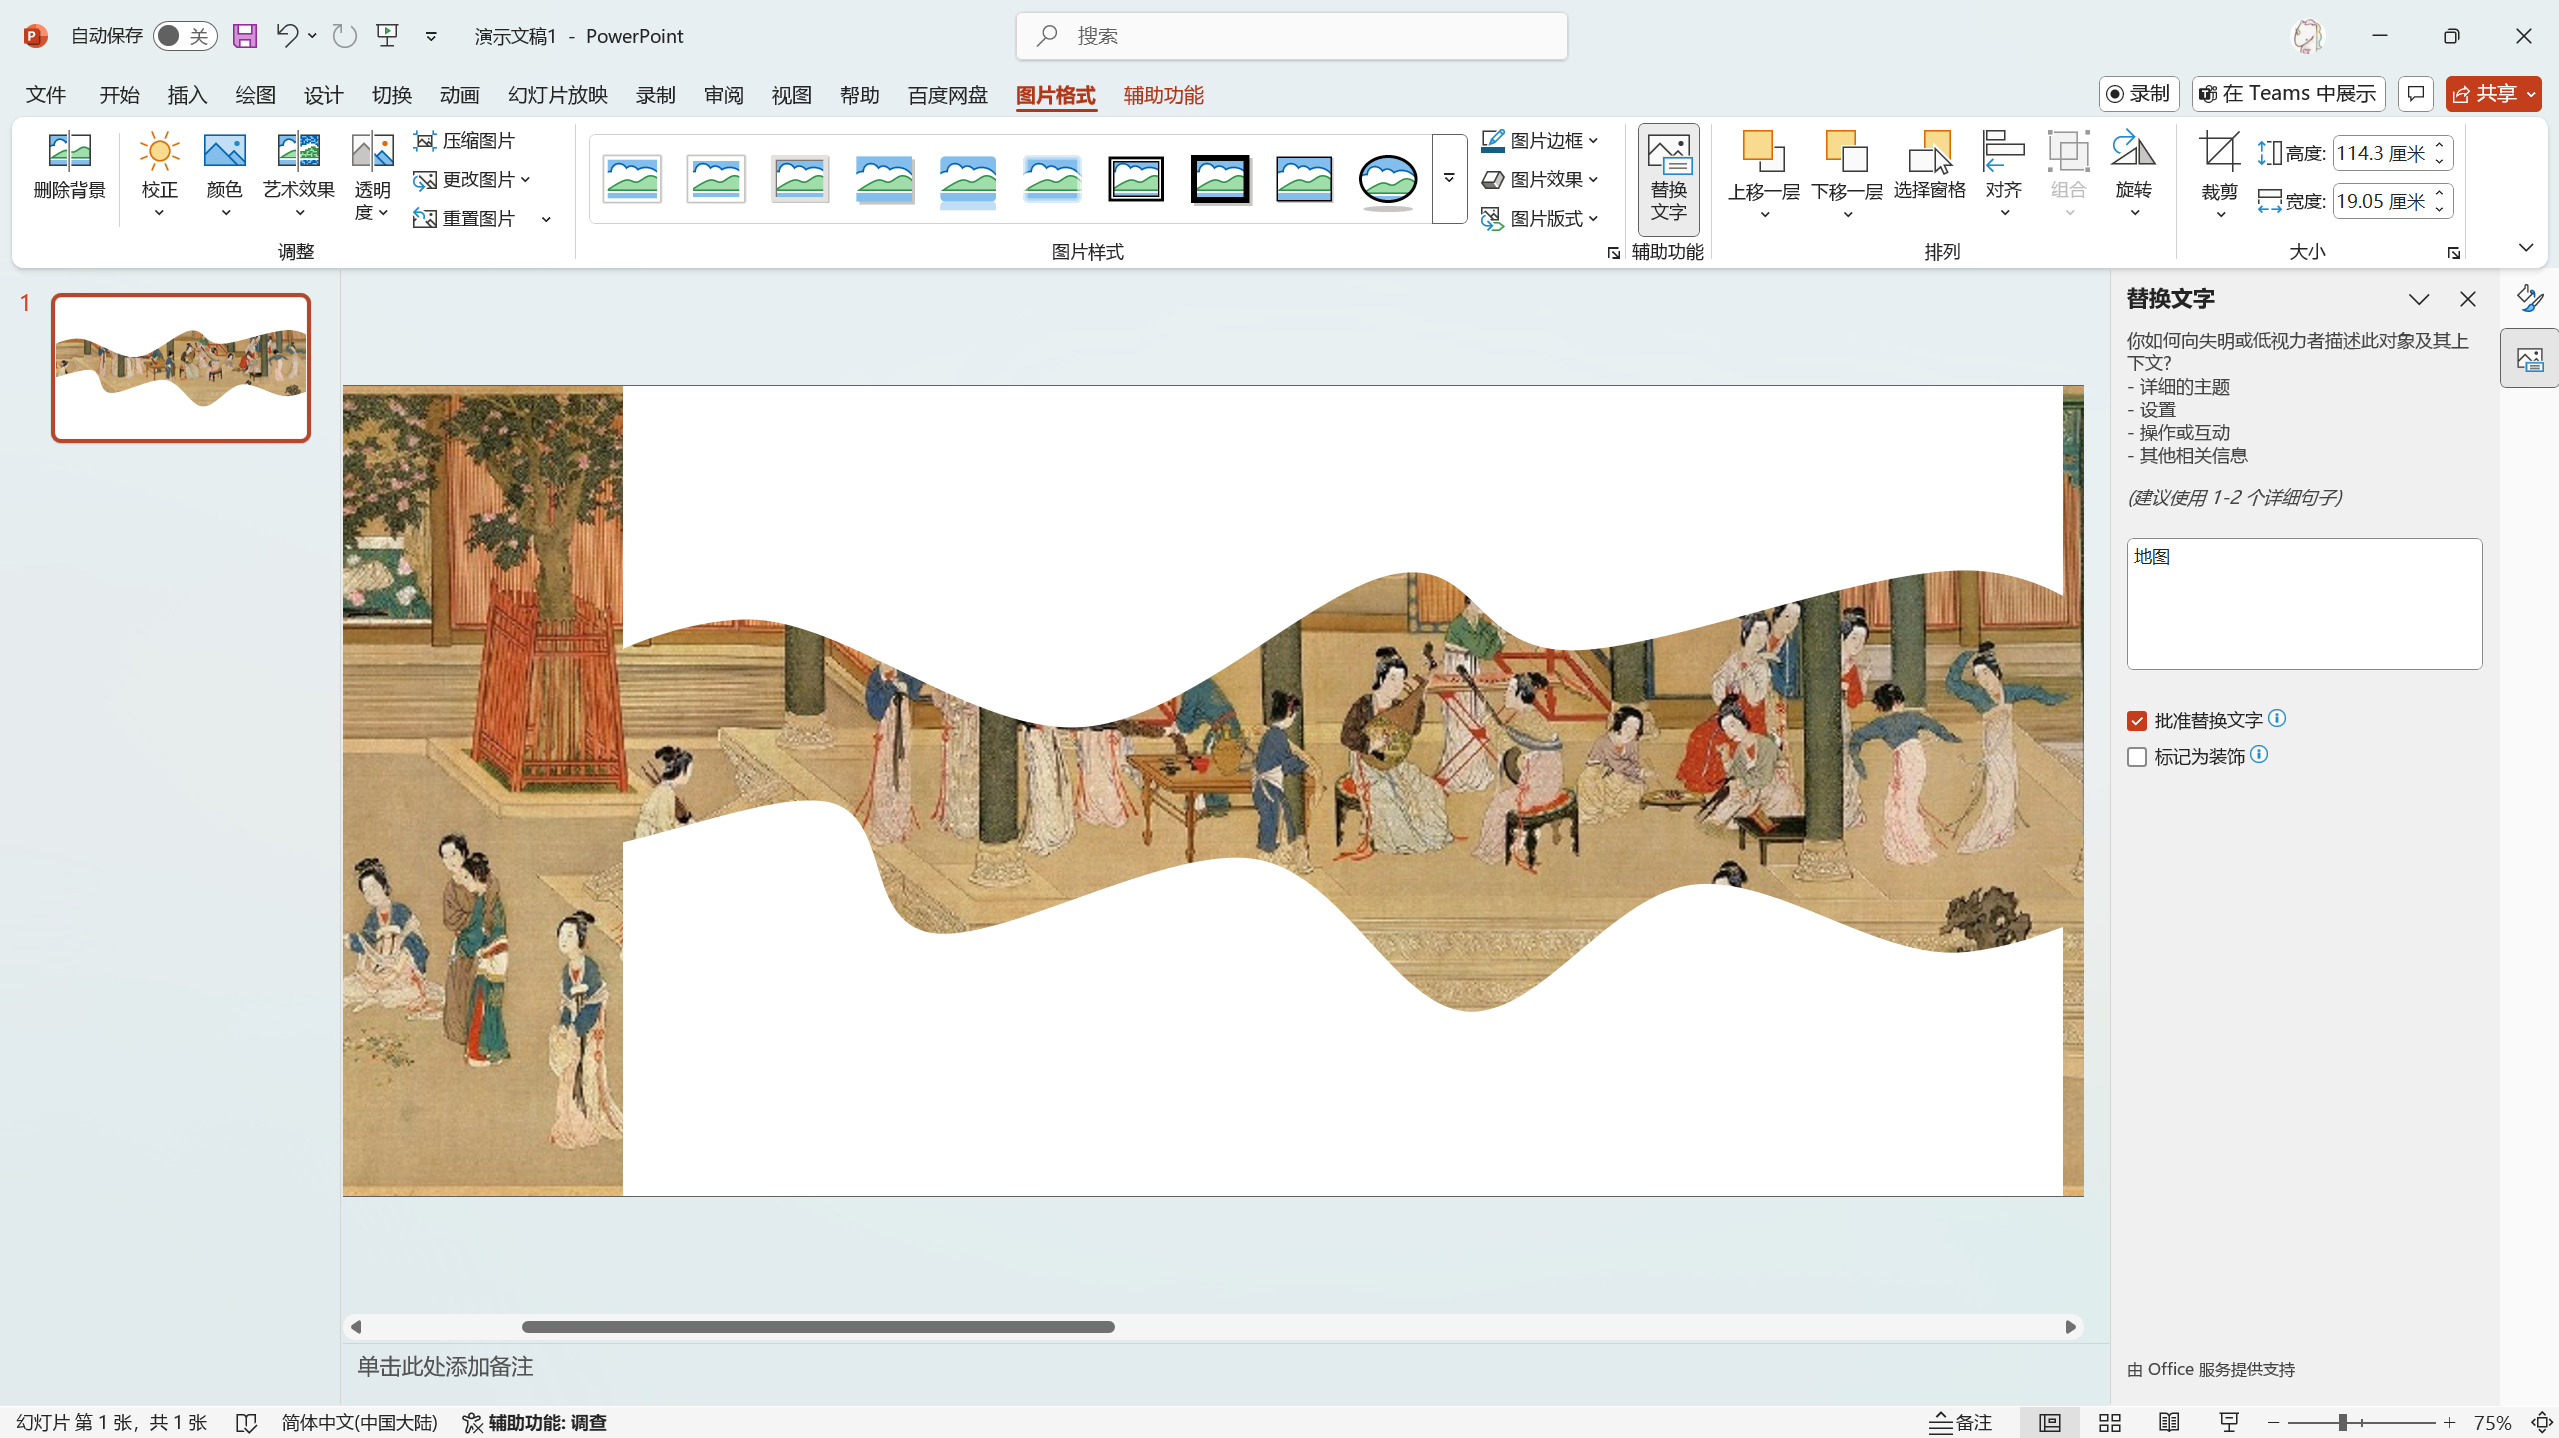
Task: Expand the picture styles gallery more arrow
Action: tap(1449, 179)
